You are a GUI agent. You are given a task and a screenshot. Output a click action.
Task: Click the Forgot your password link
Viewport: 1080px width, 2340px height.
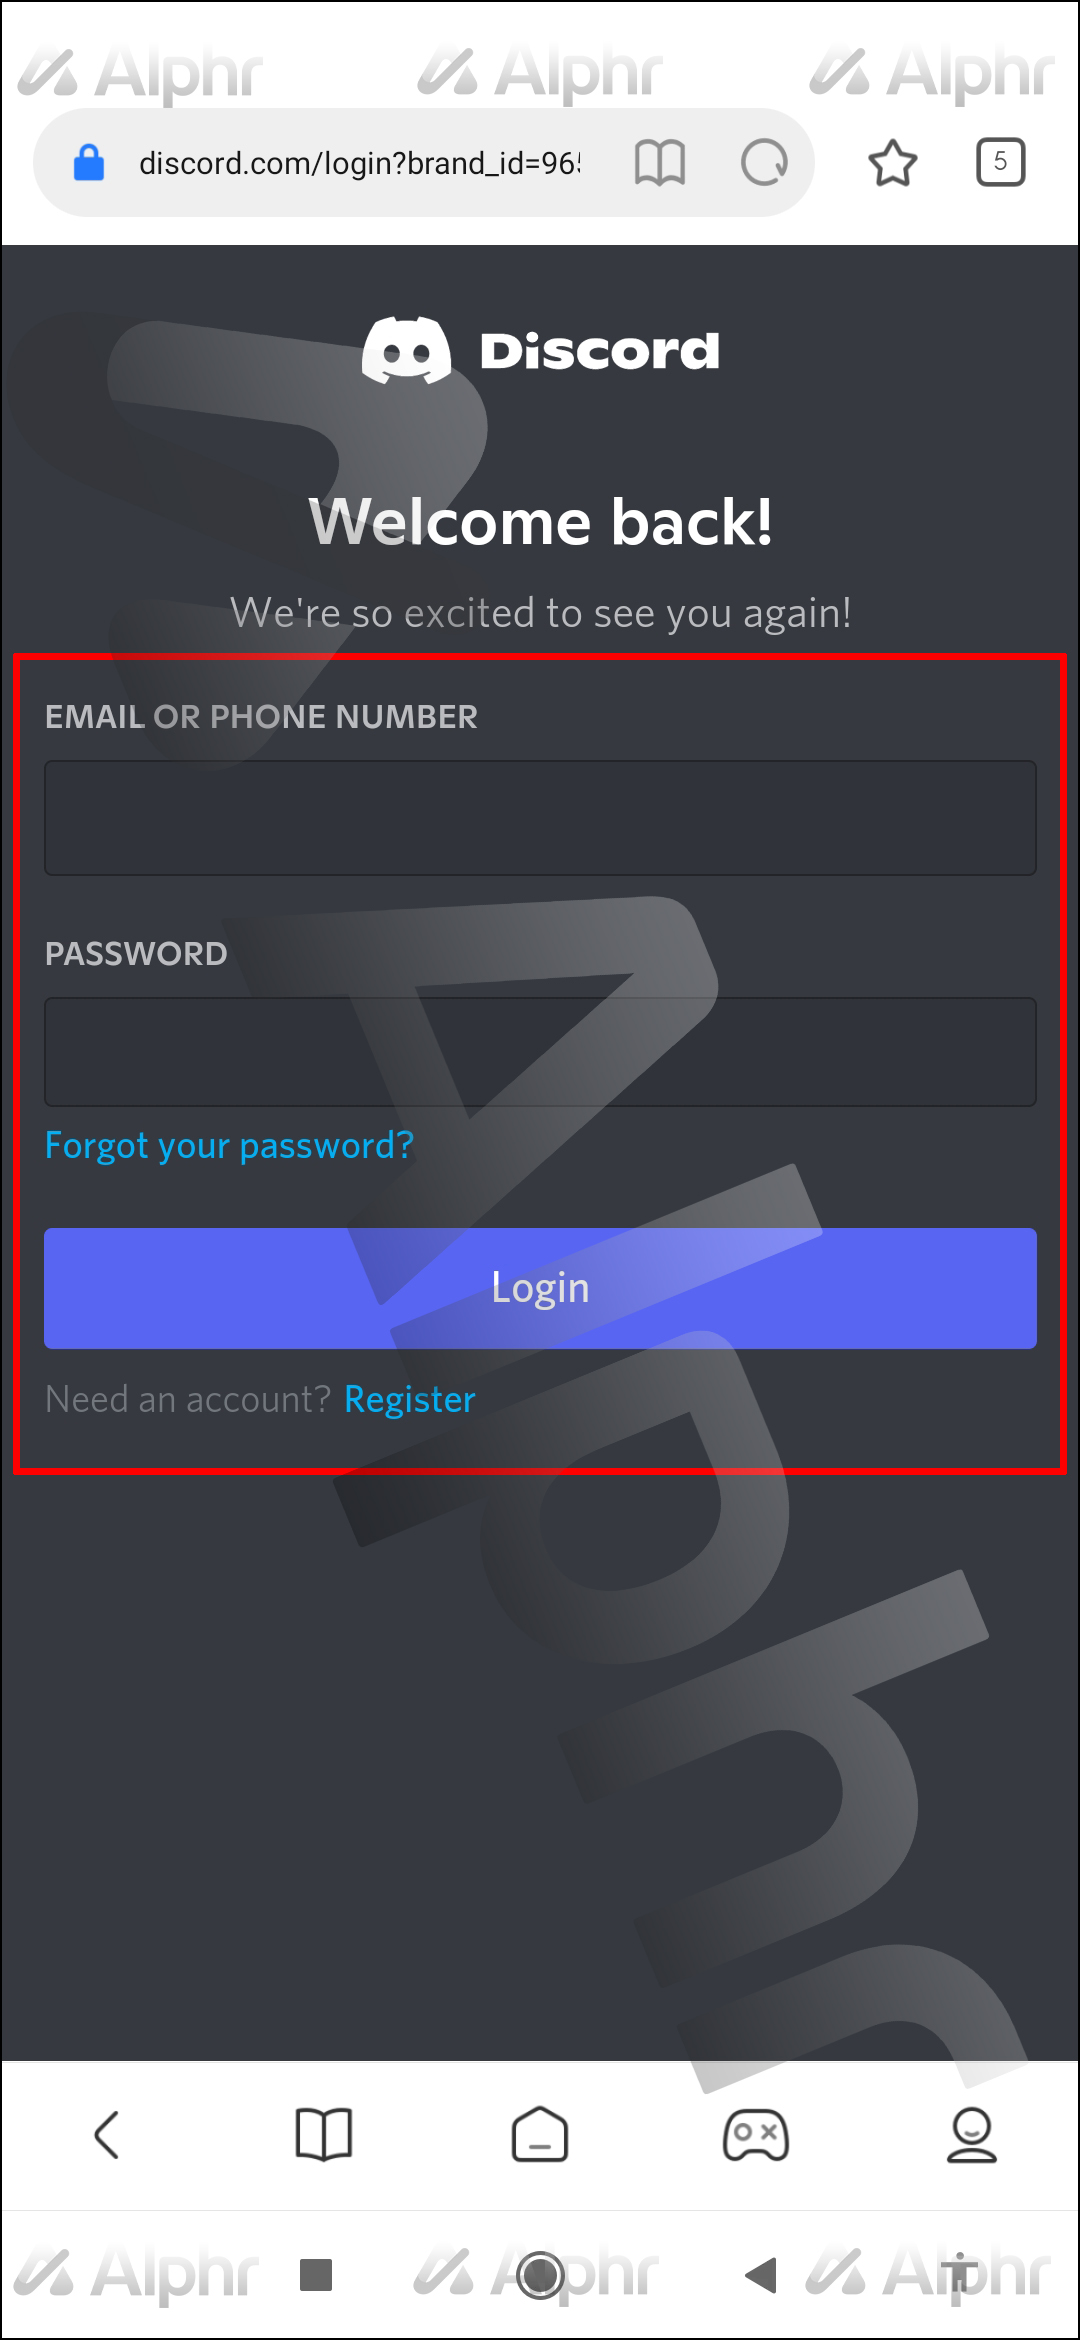[x=229, y=1145]
